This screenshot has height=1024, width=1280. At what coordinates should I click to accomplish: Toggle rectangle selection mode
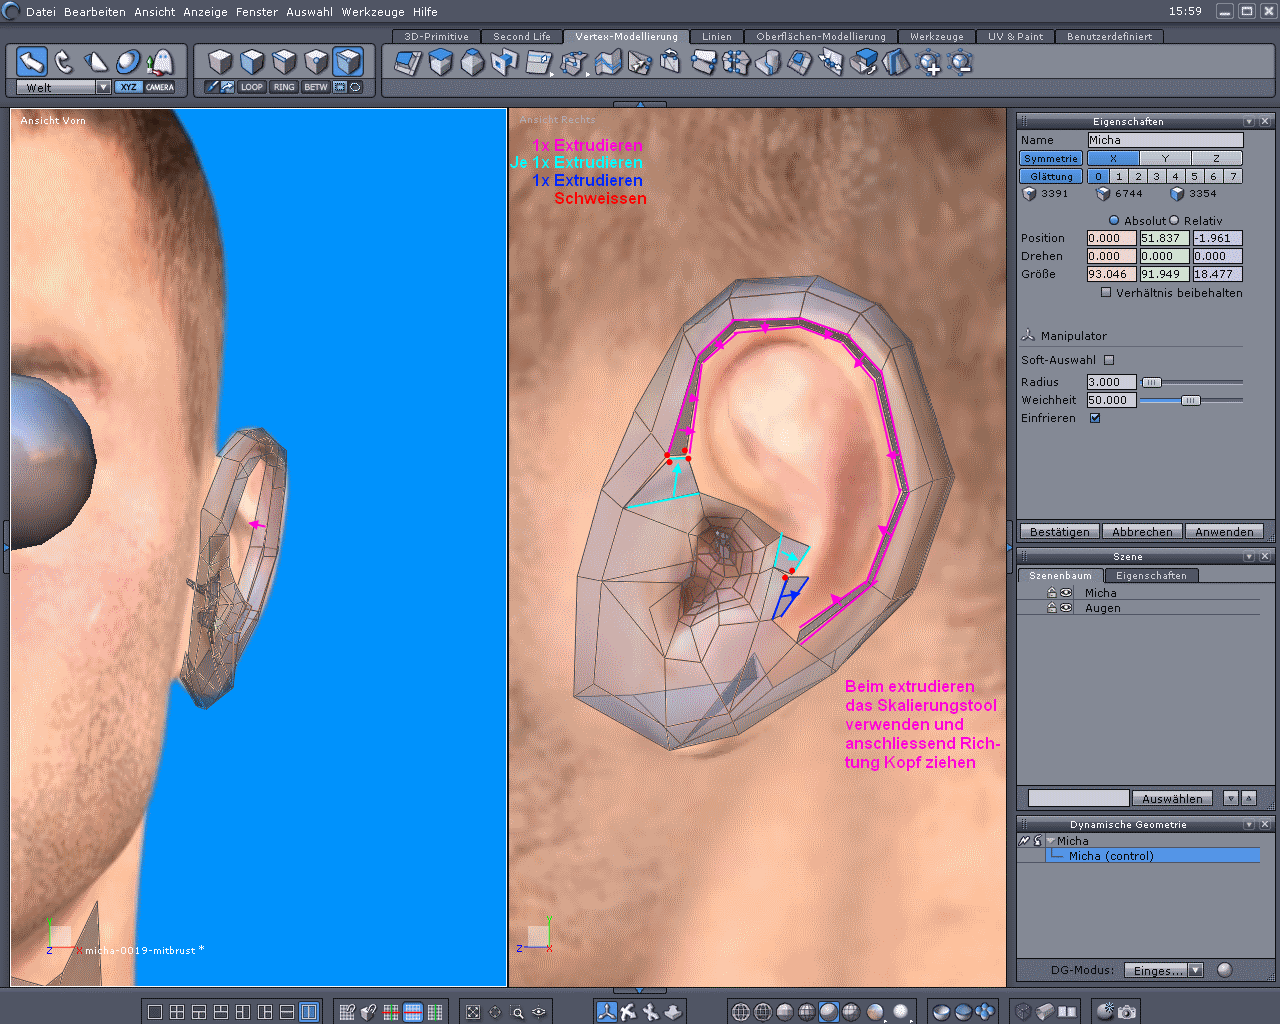tap(340, 87)
